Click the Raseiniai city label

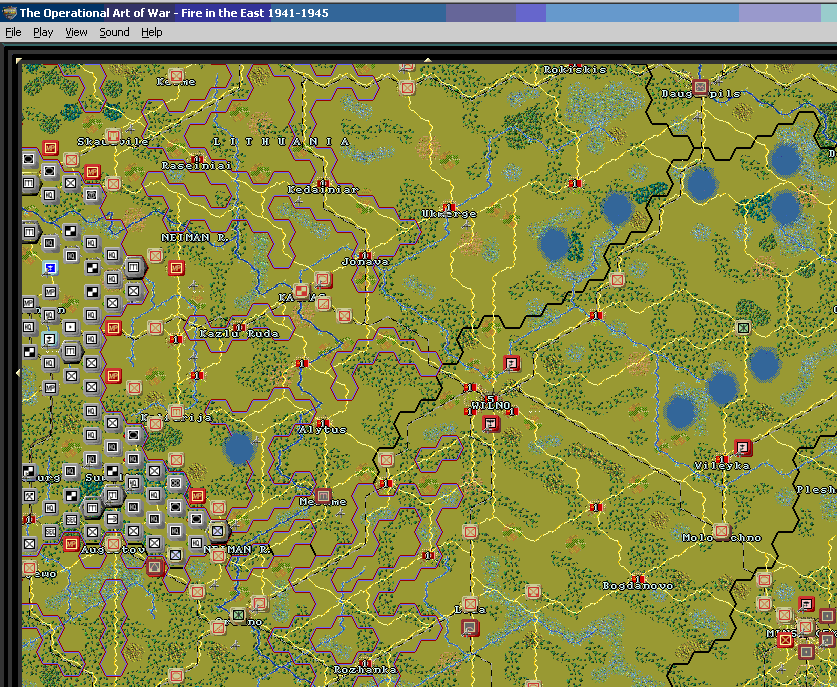click(197, 166)
